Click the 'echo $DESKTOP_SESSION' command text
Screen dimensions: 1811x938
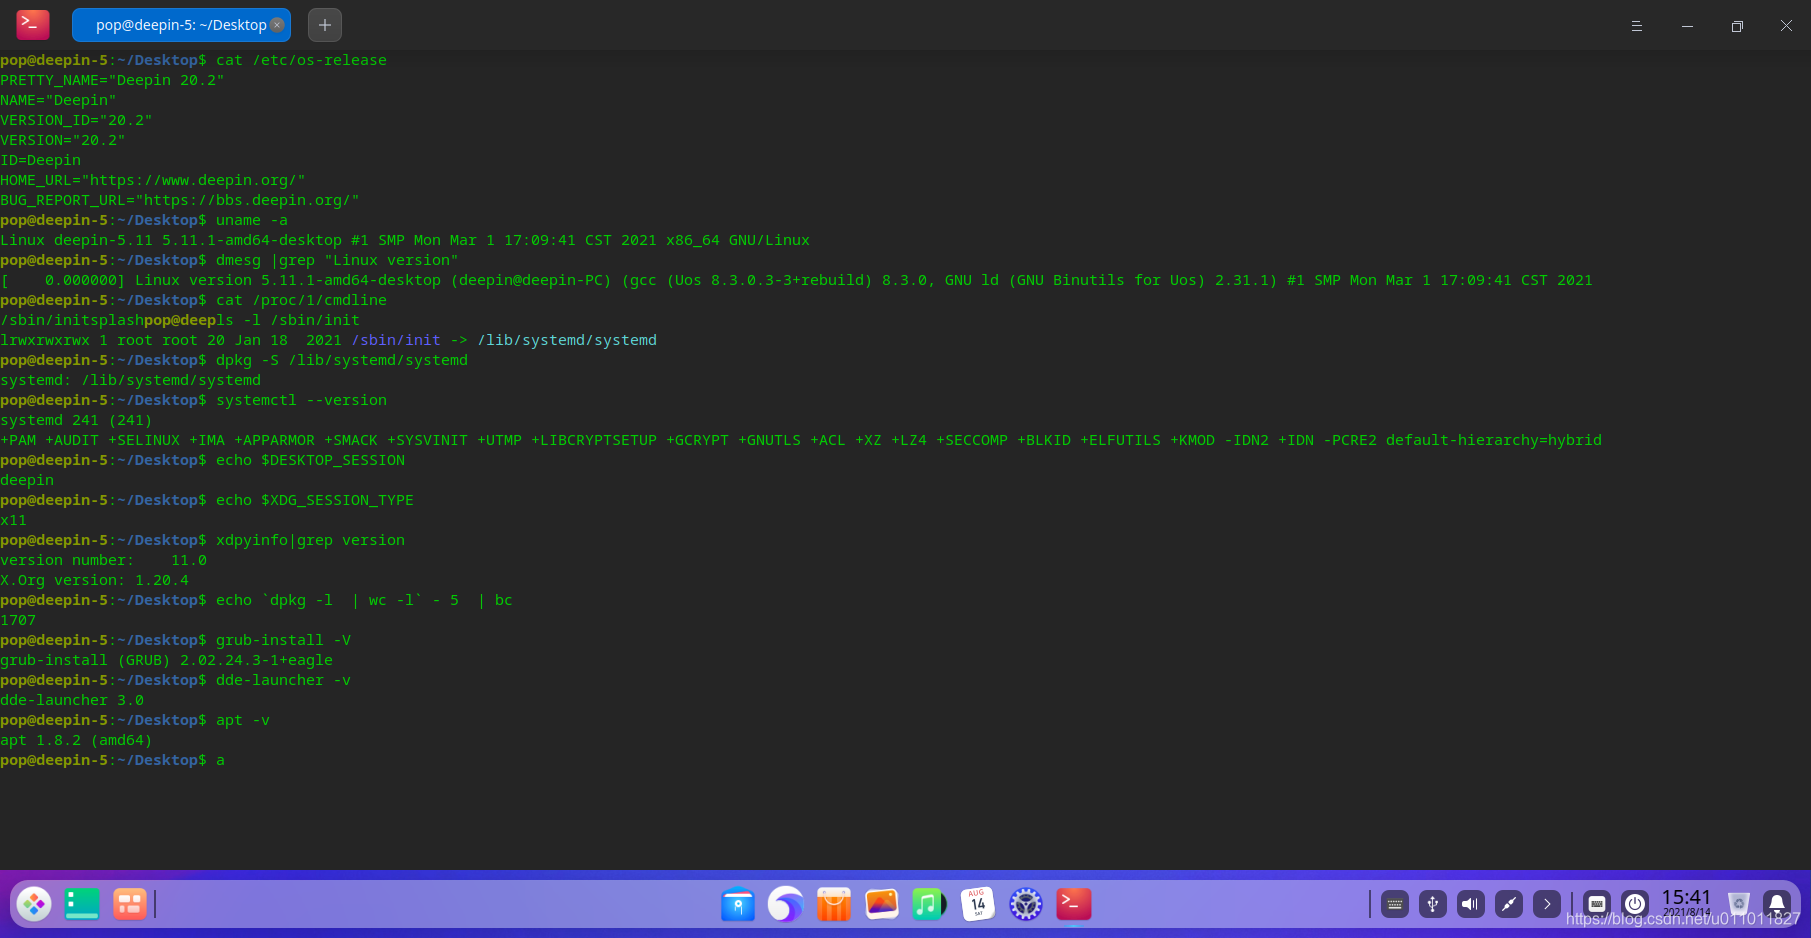point(310,460)
